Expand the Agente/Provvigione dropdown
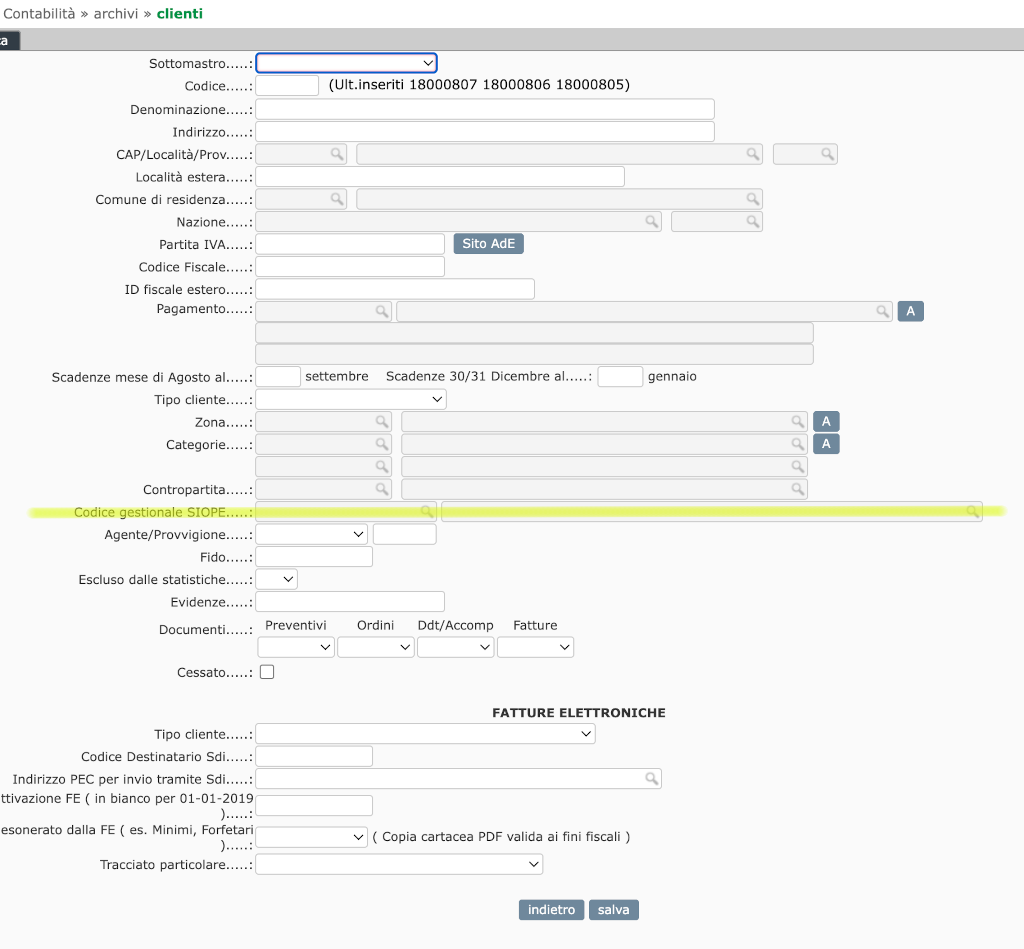Screen dimensions: 1024x949 (312, 535)
